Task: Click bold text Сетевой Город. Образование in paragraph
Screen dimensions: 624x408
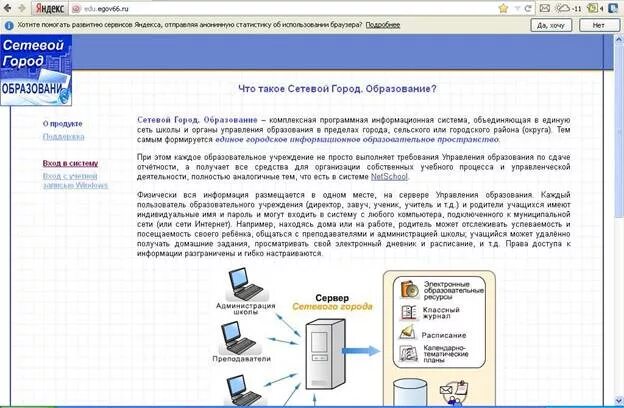Action: (197, 120)
